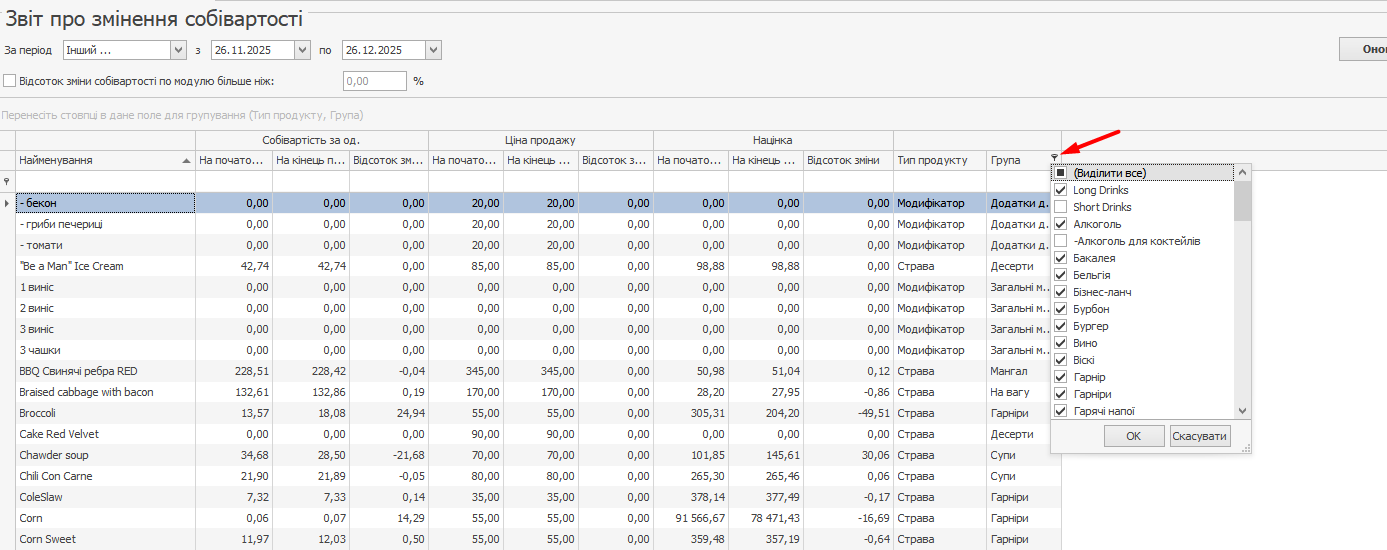
Task: Click the resize grip of the filter popup
Action: tap(1246, 449)
